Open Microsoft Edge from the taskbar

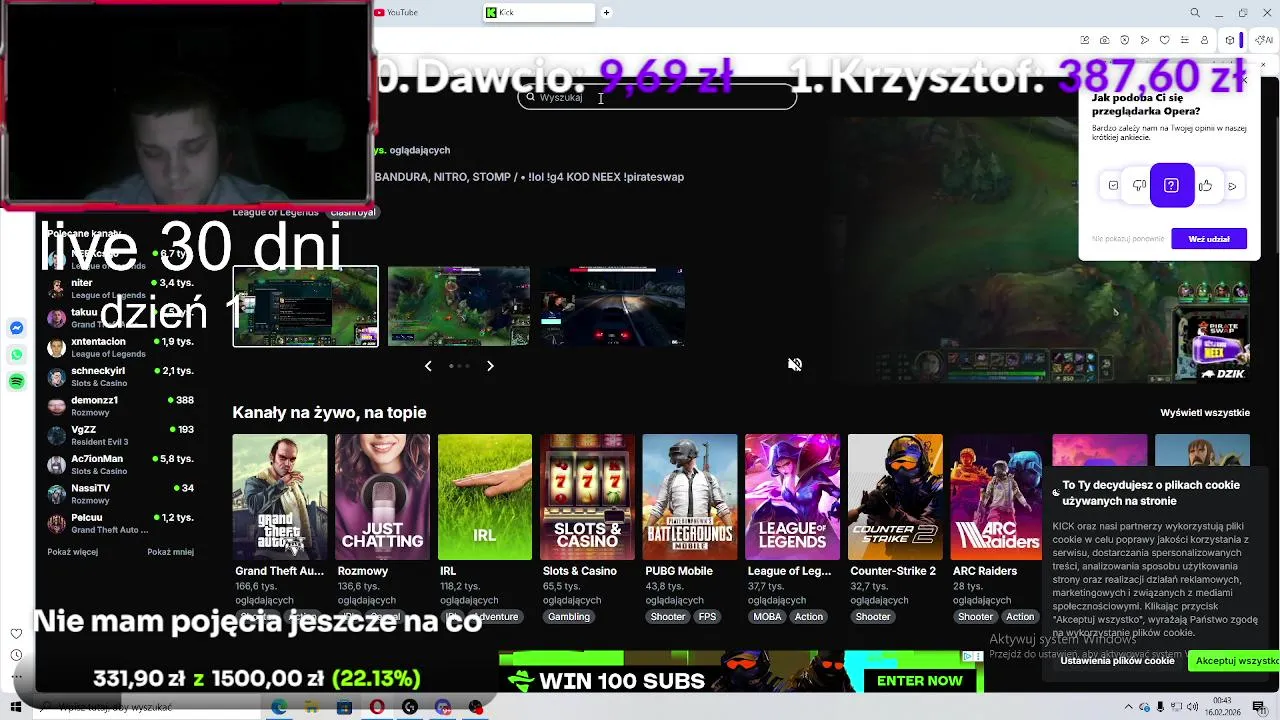279,707
